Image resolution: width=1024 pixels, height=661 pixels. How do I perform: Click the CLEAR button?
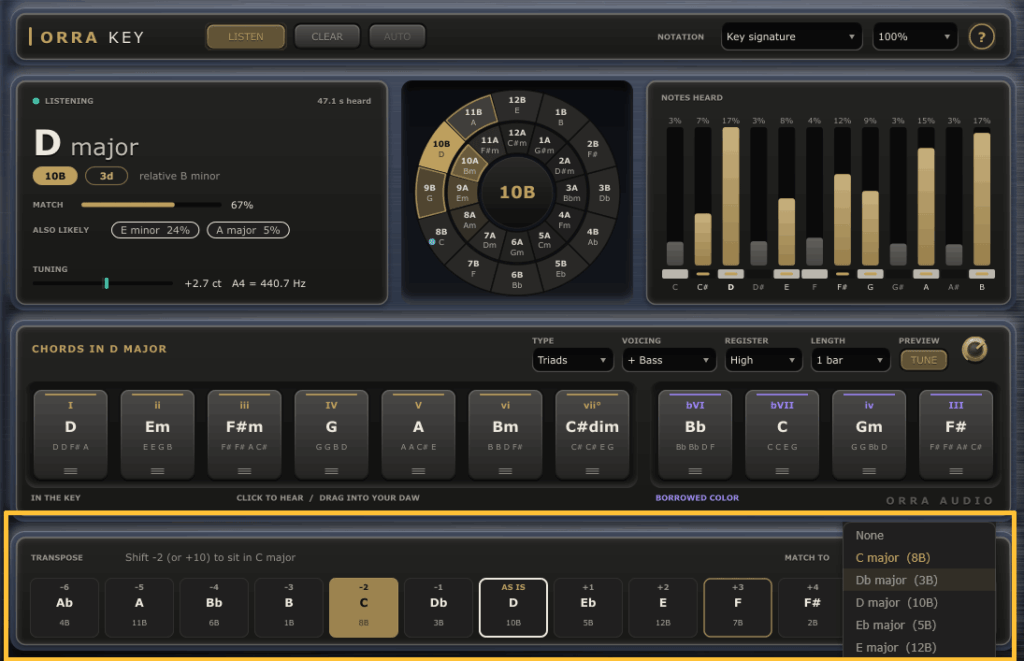click(327, 37)
